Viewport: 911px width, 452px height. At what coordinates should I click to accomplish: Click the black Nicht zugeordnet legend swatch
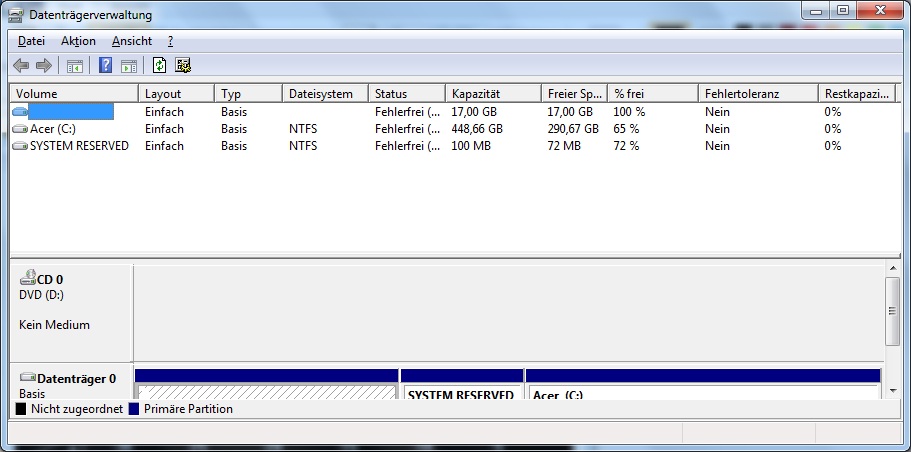(x=21, y=409)
